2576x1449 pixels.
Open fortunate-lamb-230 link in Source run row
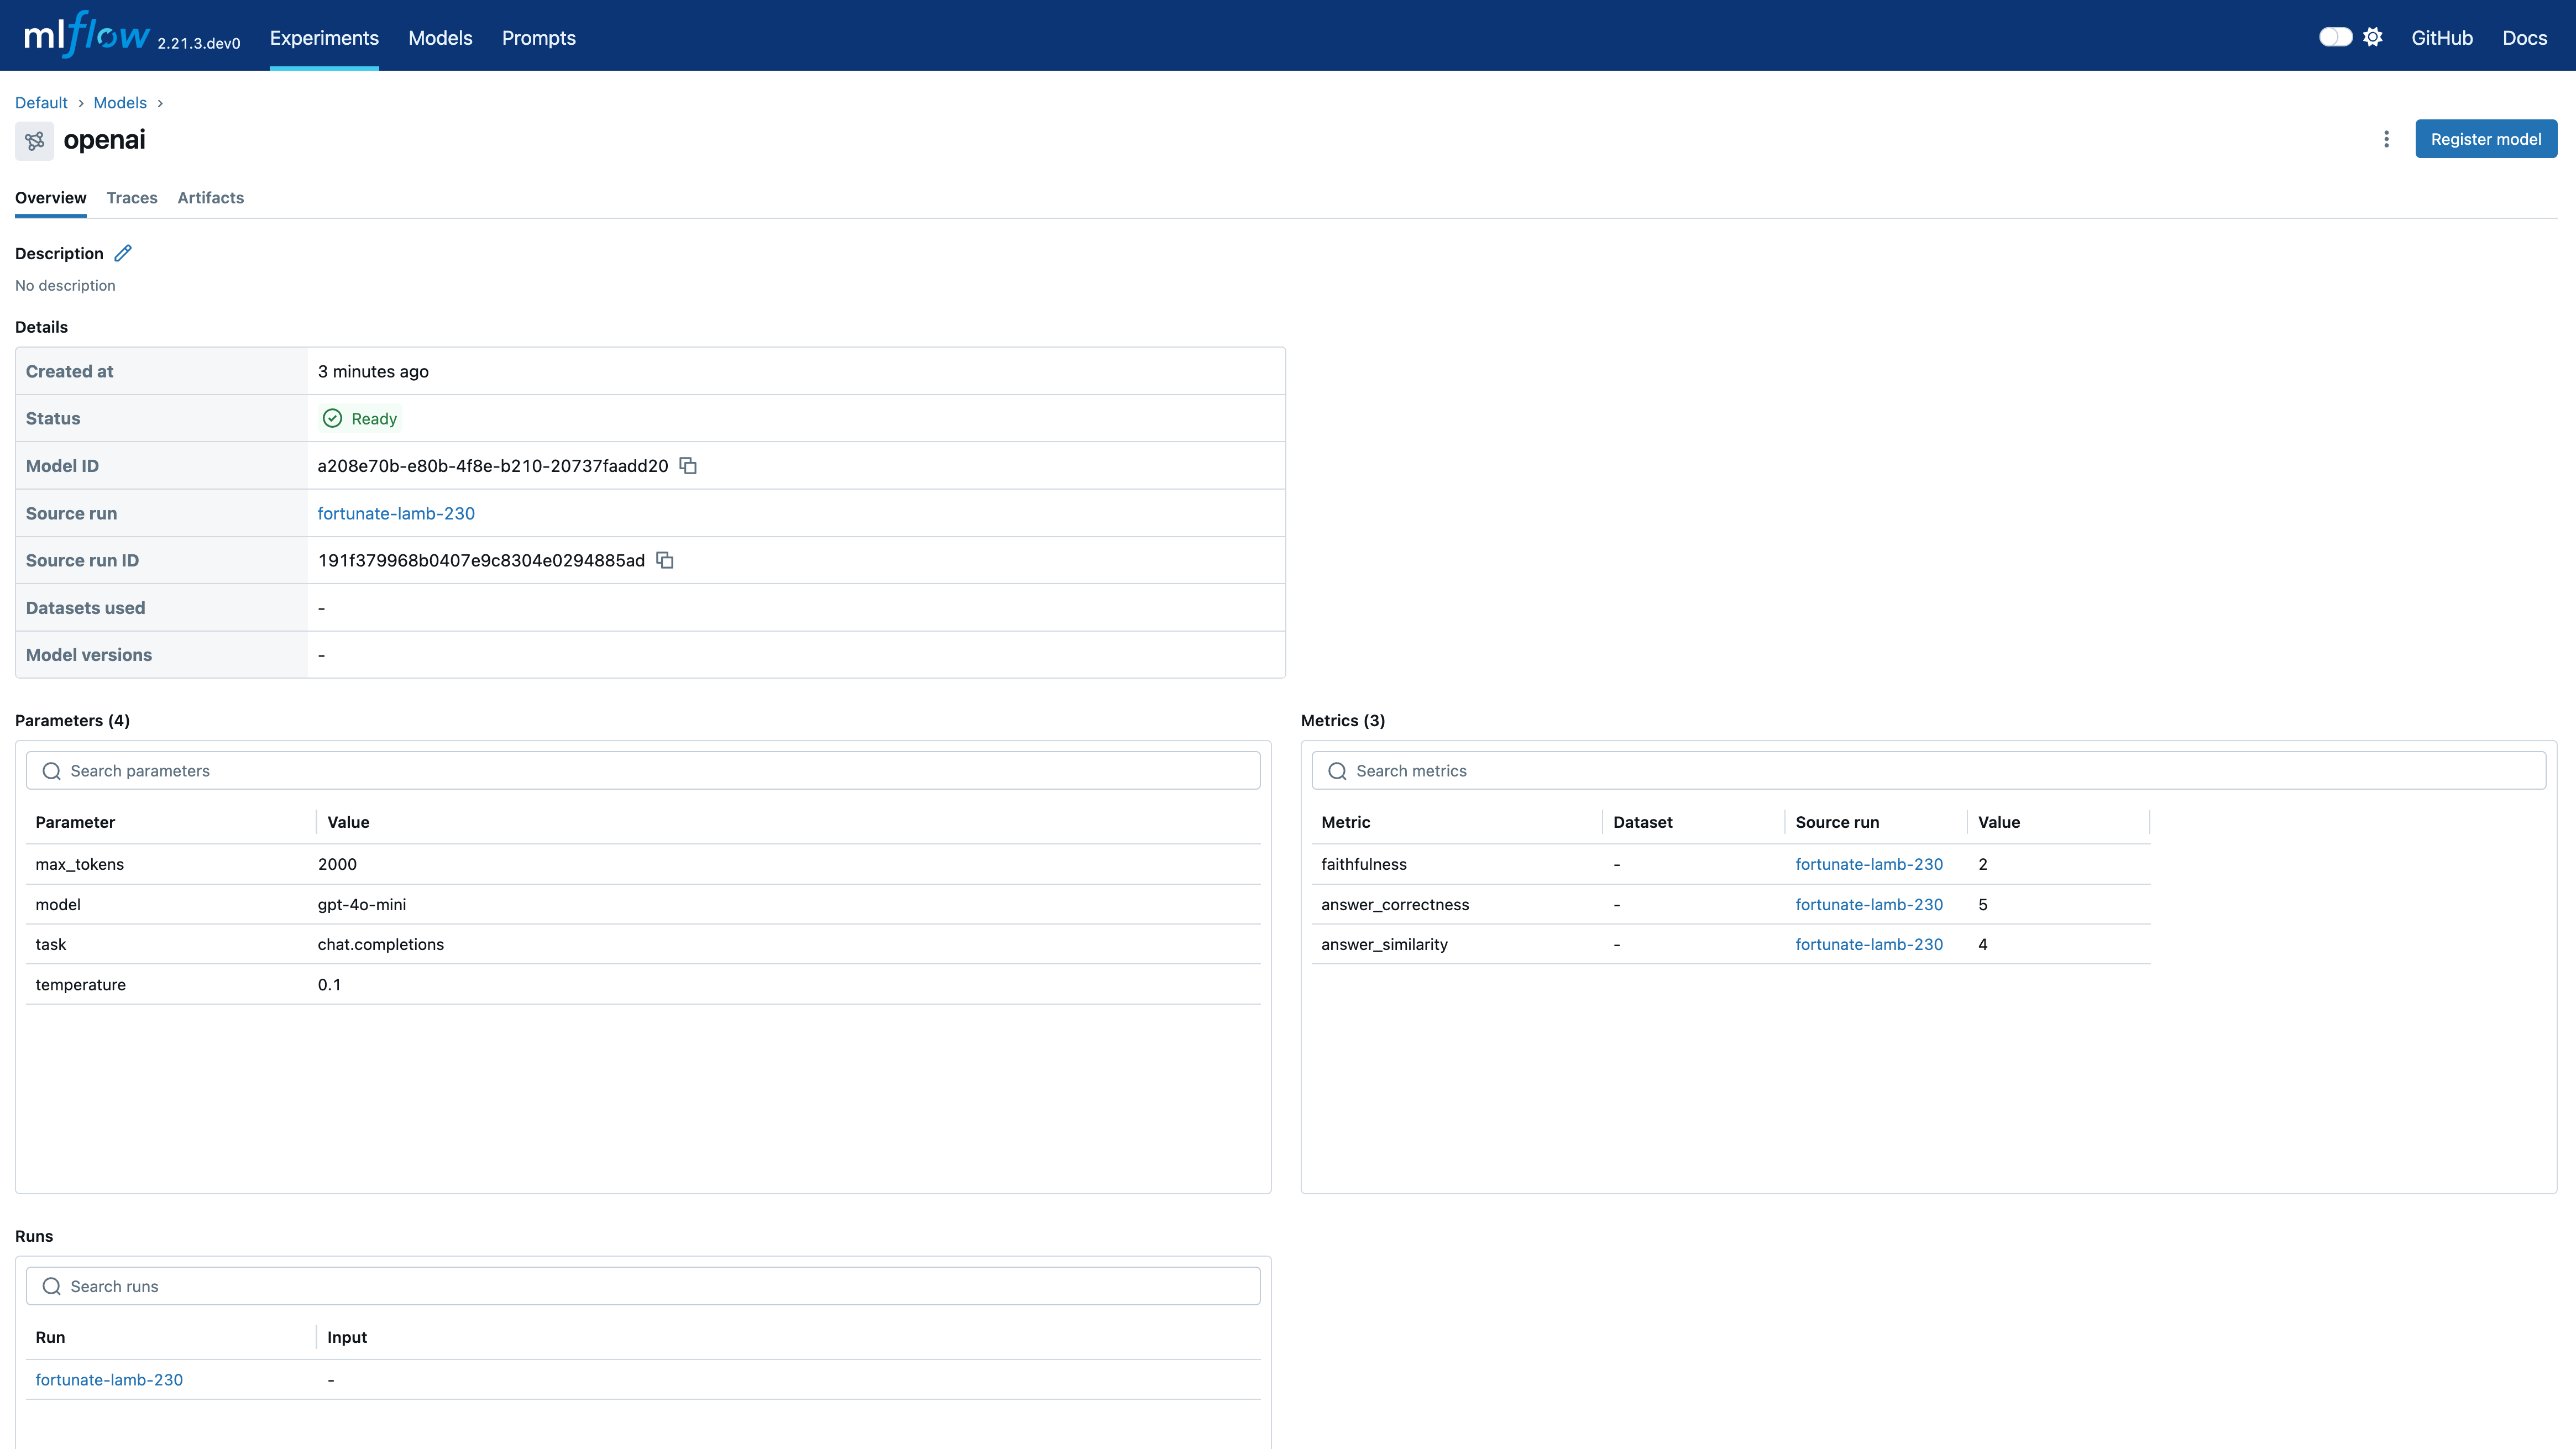tap(396, 513)
